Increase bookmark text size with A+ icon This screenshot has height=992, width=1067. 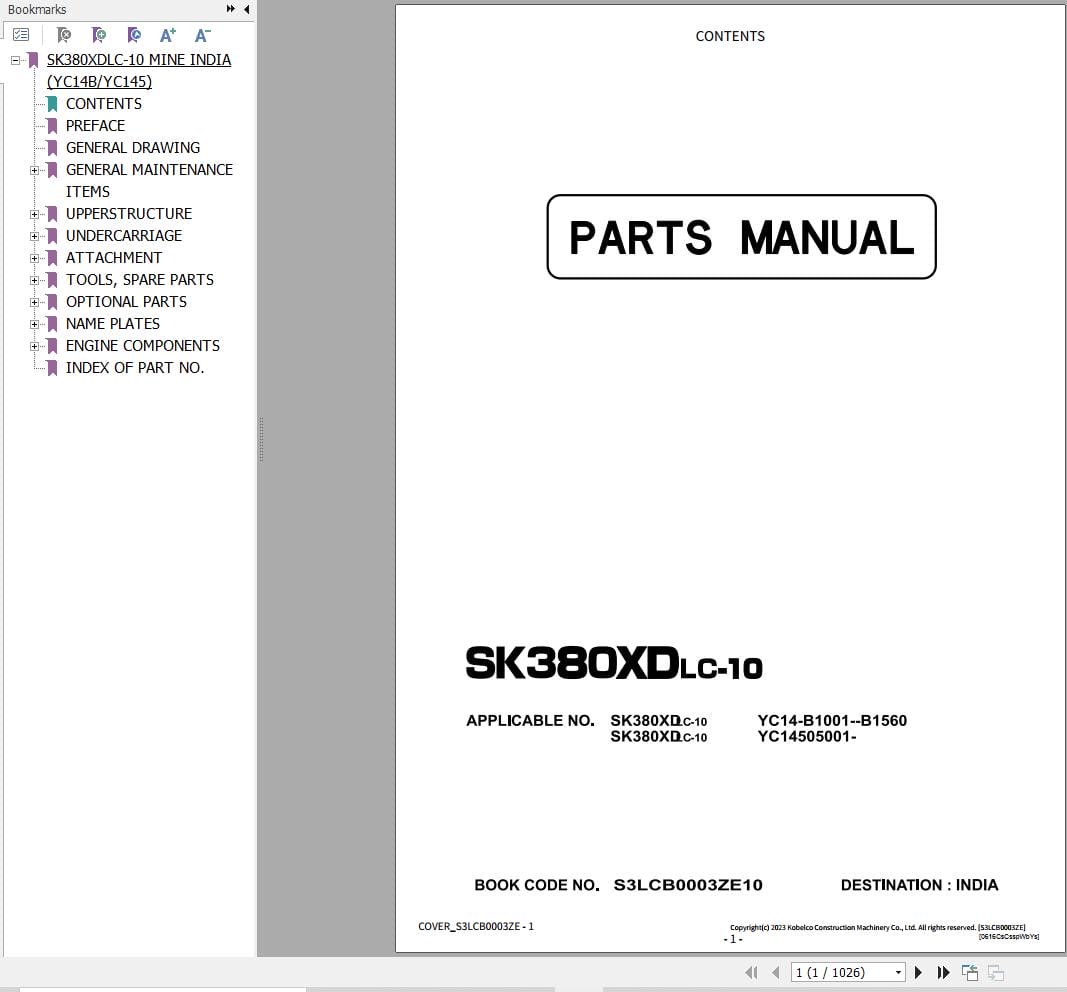coord(168,35)
